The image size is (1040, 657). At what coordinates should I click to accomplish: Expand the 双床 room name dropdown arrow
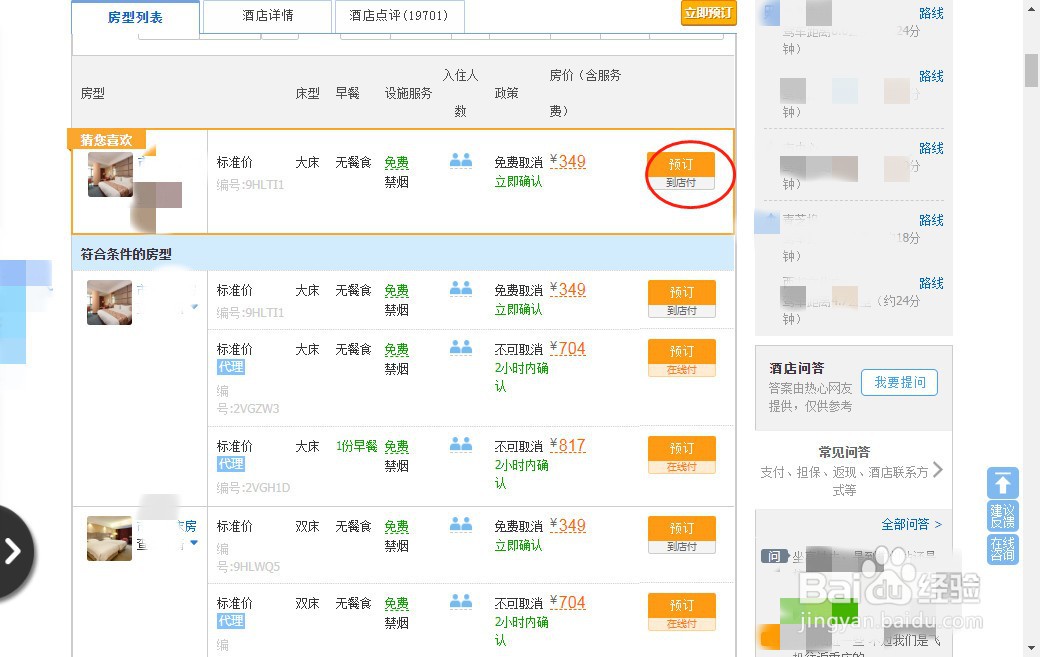[x=195, y=544]
